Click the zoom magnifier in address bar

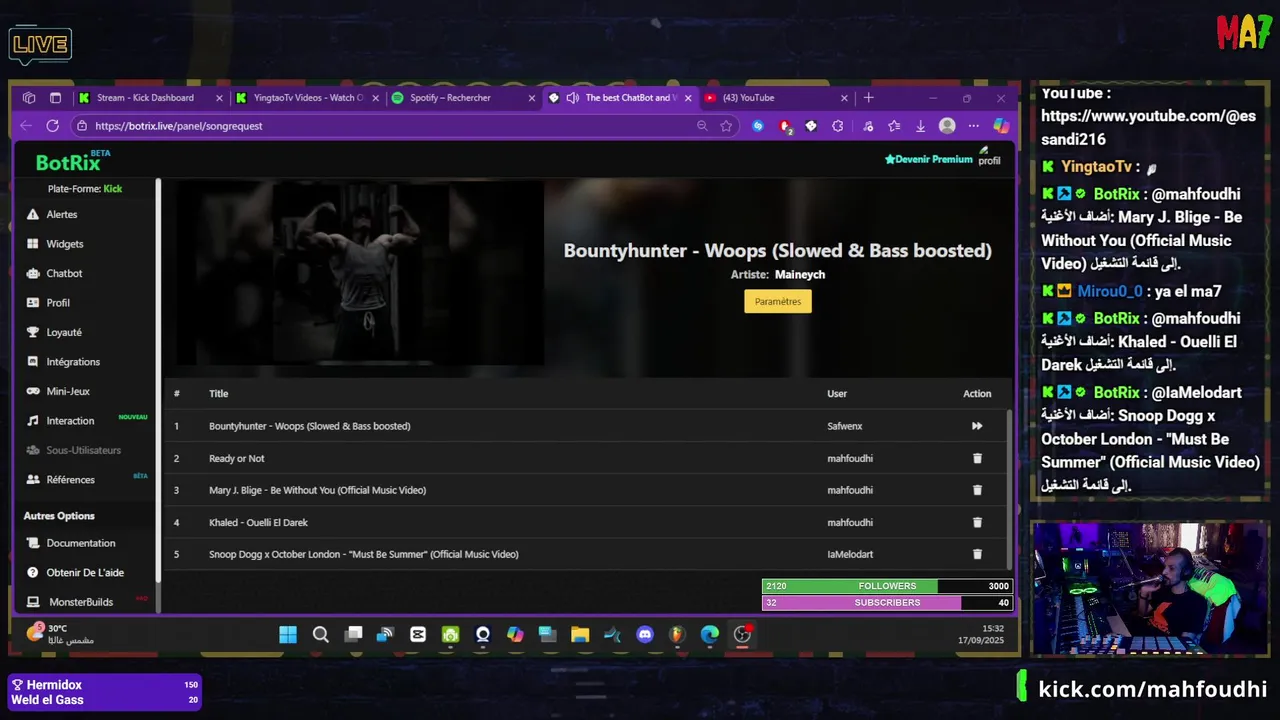point(702,126)
